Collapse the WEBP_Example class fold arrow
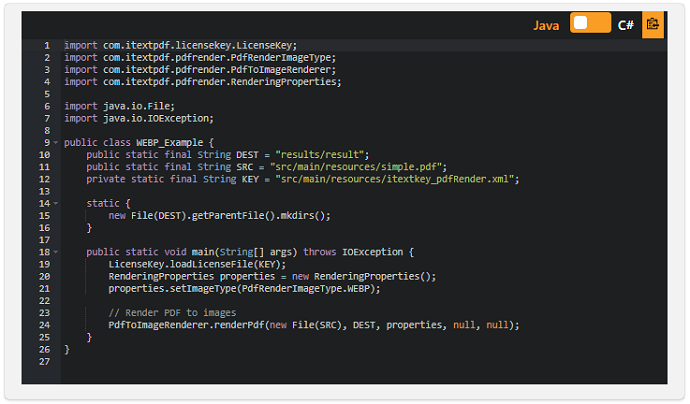This screenshot has width=690, height=404. pyautogui.click(x=56, y=143)
